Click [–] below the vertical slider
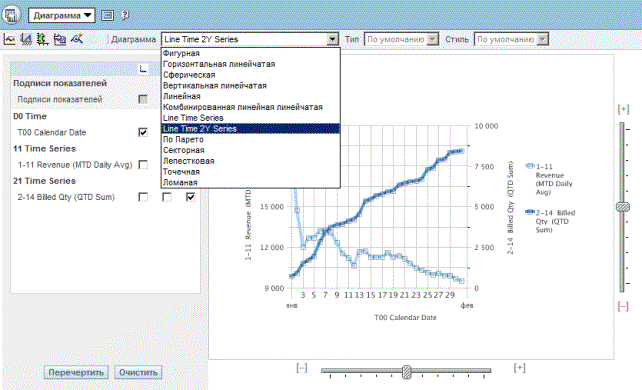The image size is (642, 390). tap(623, 306)
